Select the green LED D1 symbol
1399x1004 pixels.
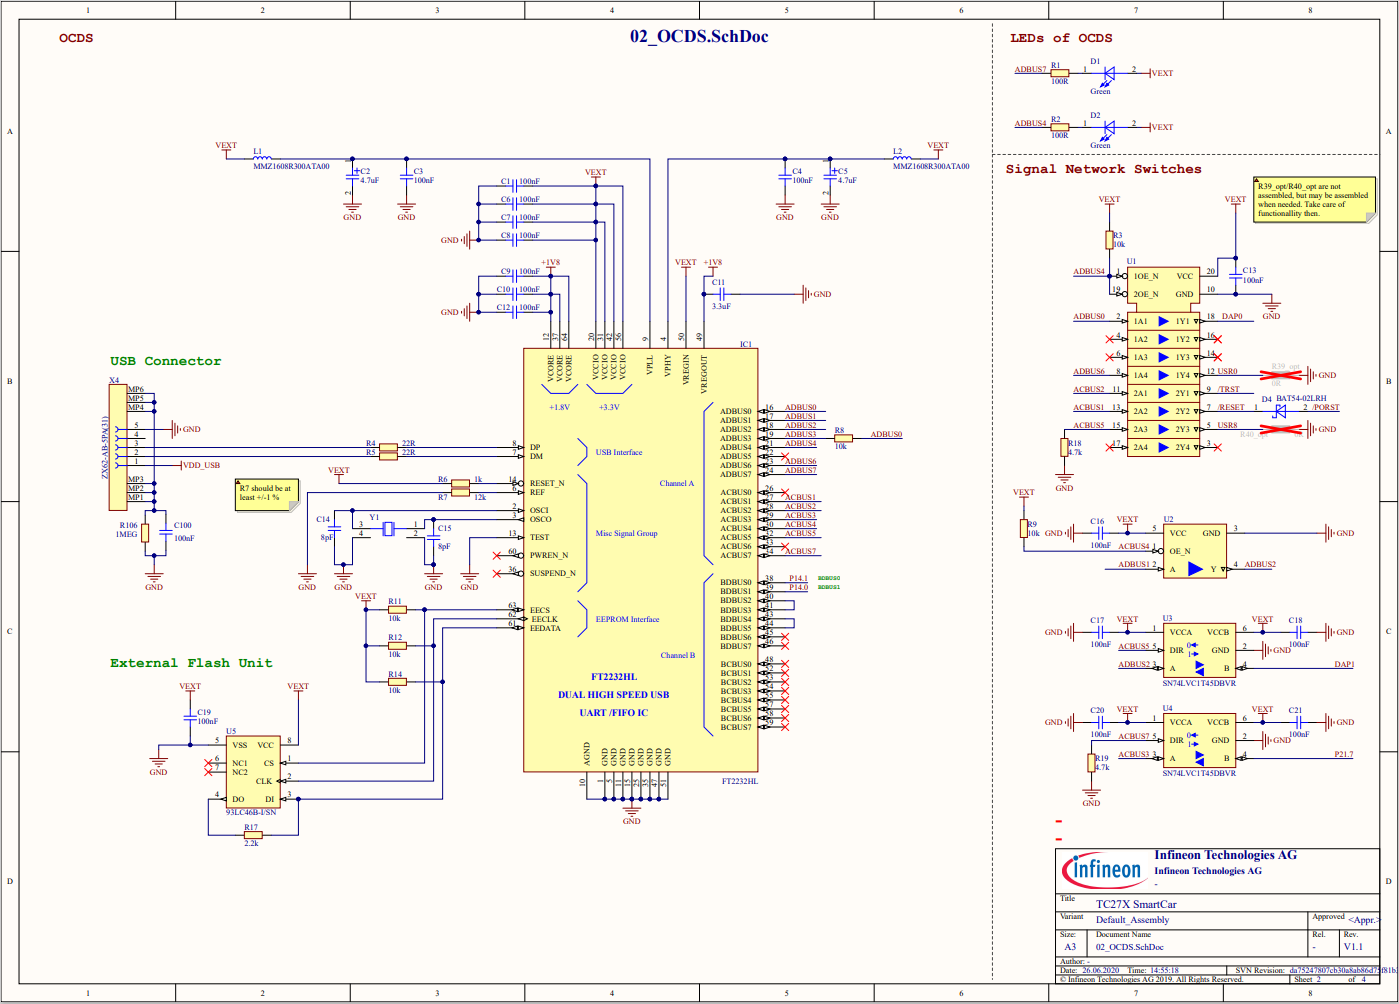tap(1108, 73)
